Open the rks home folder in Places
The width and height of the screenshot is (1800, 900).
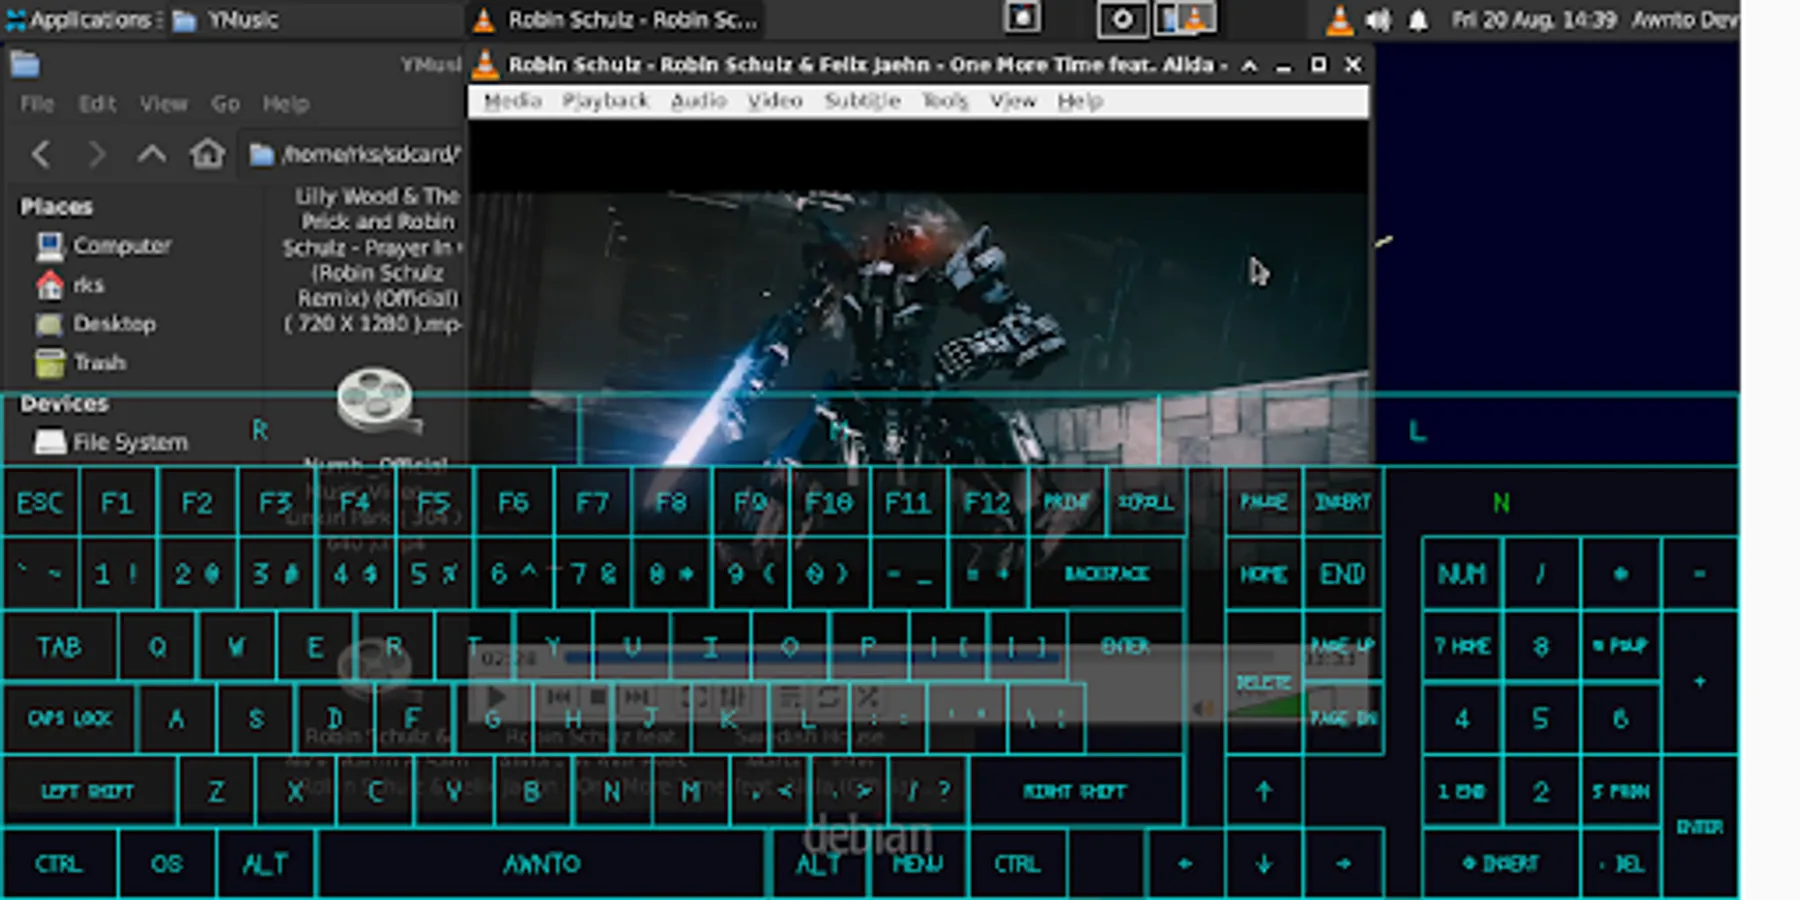tap(70, 285)
